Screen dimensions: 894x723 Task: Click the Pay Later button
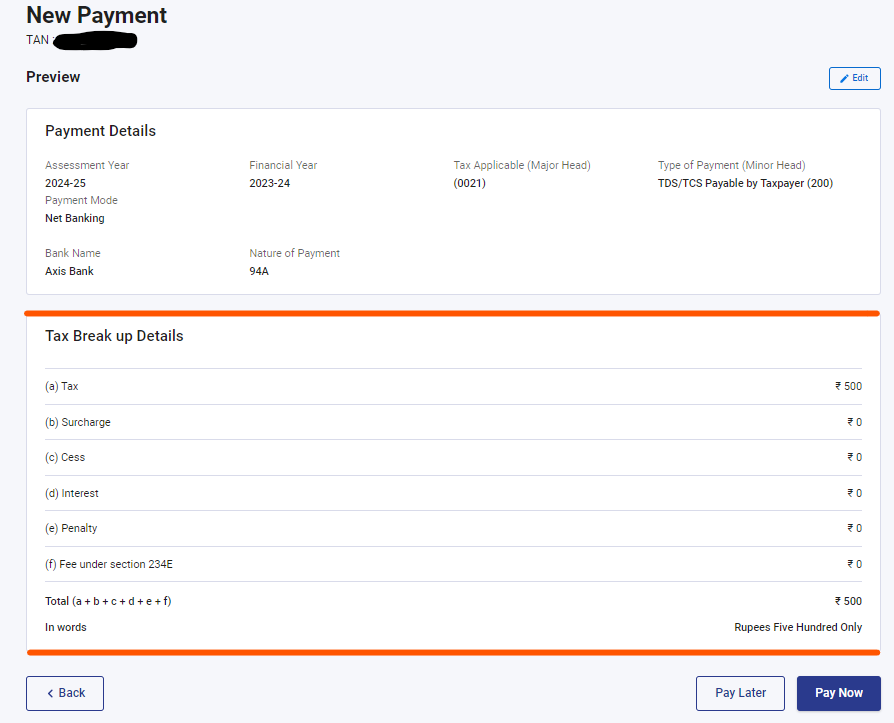pos(740,693)
